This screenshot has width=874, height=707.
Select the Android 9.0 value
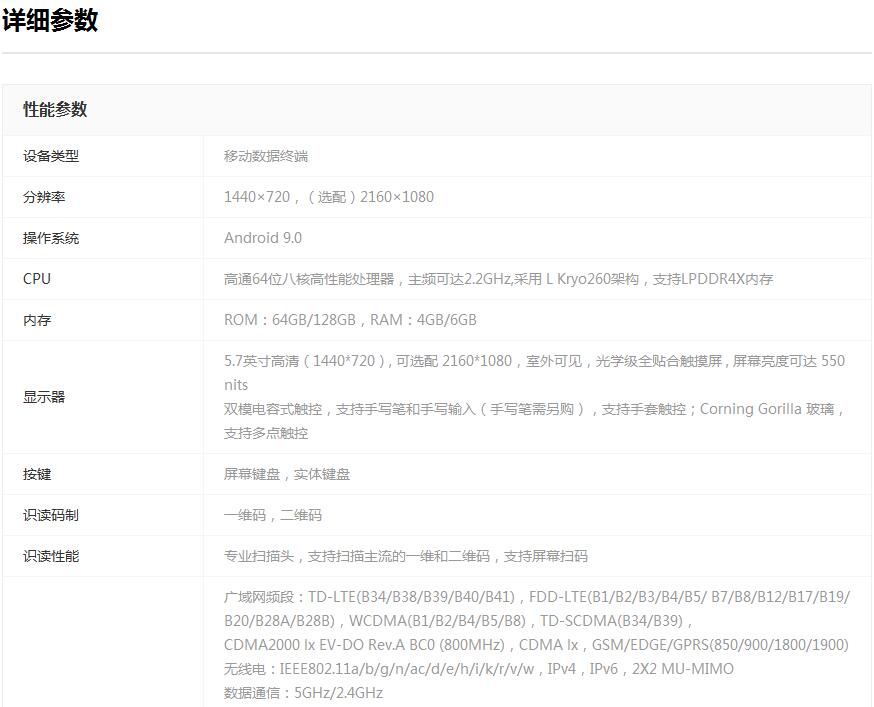coord(262,238)
